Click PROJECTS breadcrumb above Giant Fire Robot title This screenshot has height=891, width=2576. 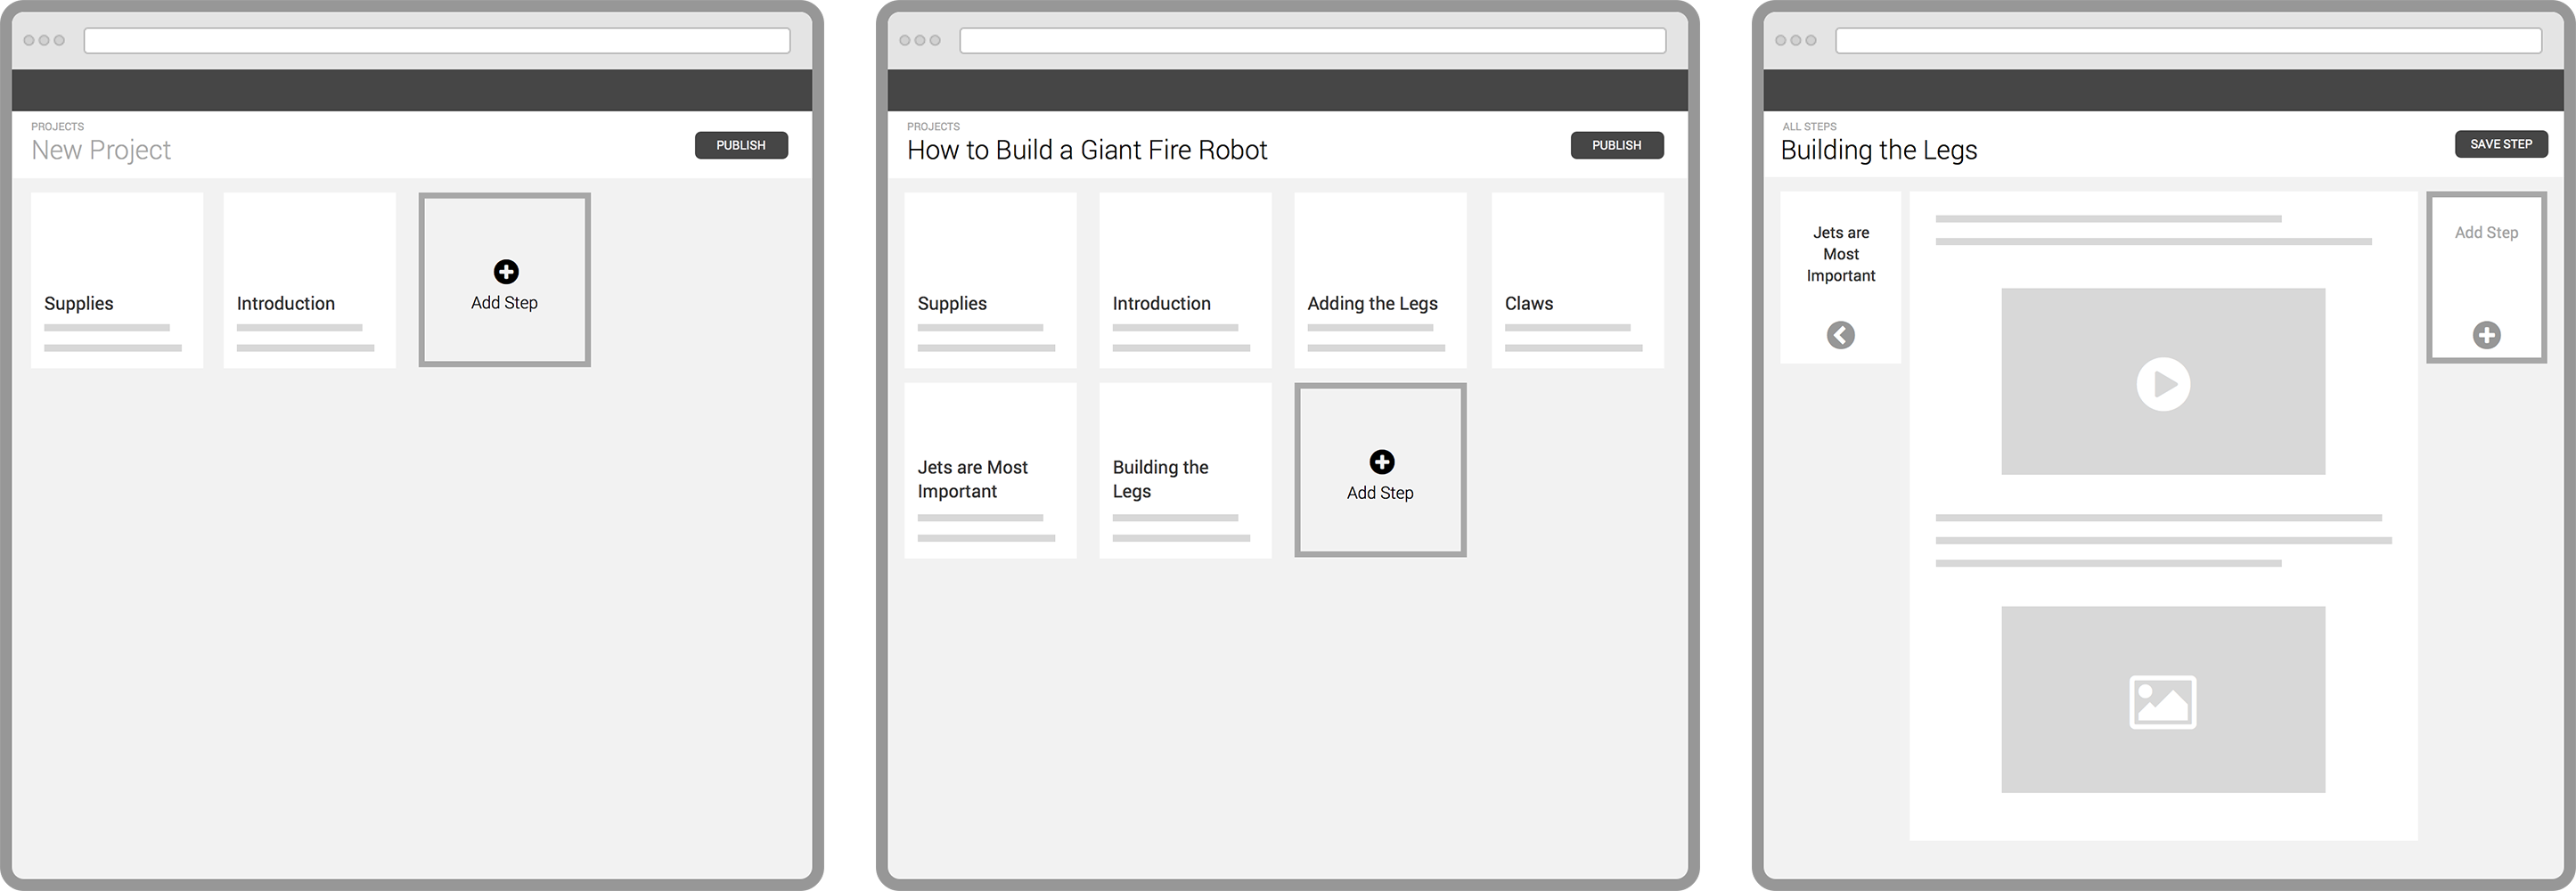pos(933,127)
